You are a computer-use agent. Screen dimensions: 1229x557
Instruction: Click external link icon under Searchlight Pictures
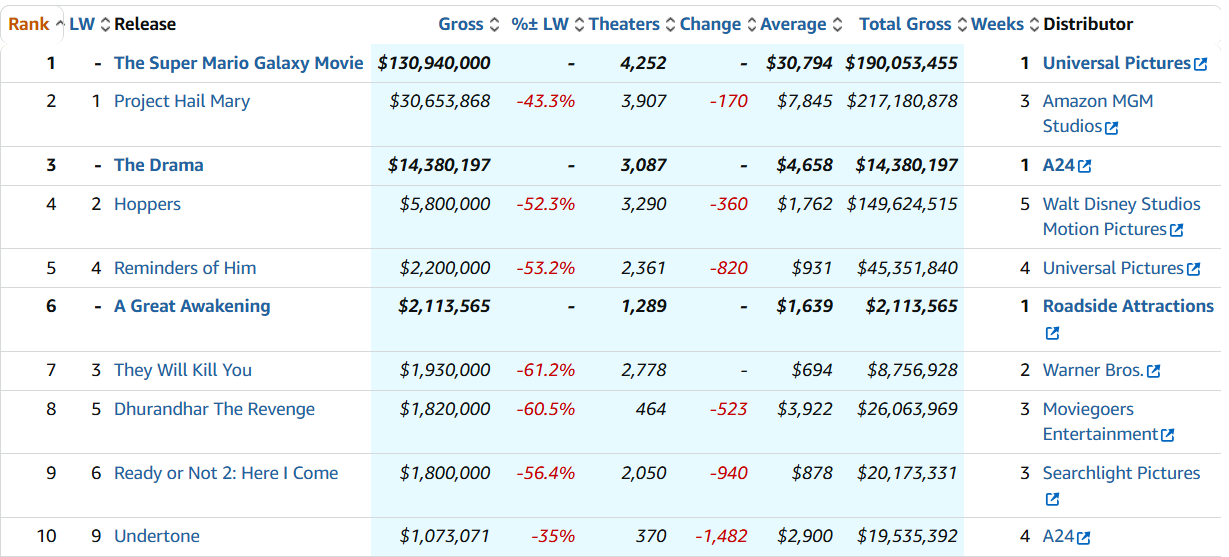(1052, 499)
